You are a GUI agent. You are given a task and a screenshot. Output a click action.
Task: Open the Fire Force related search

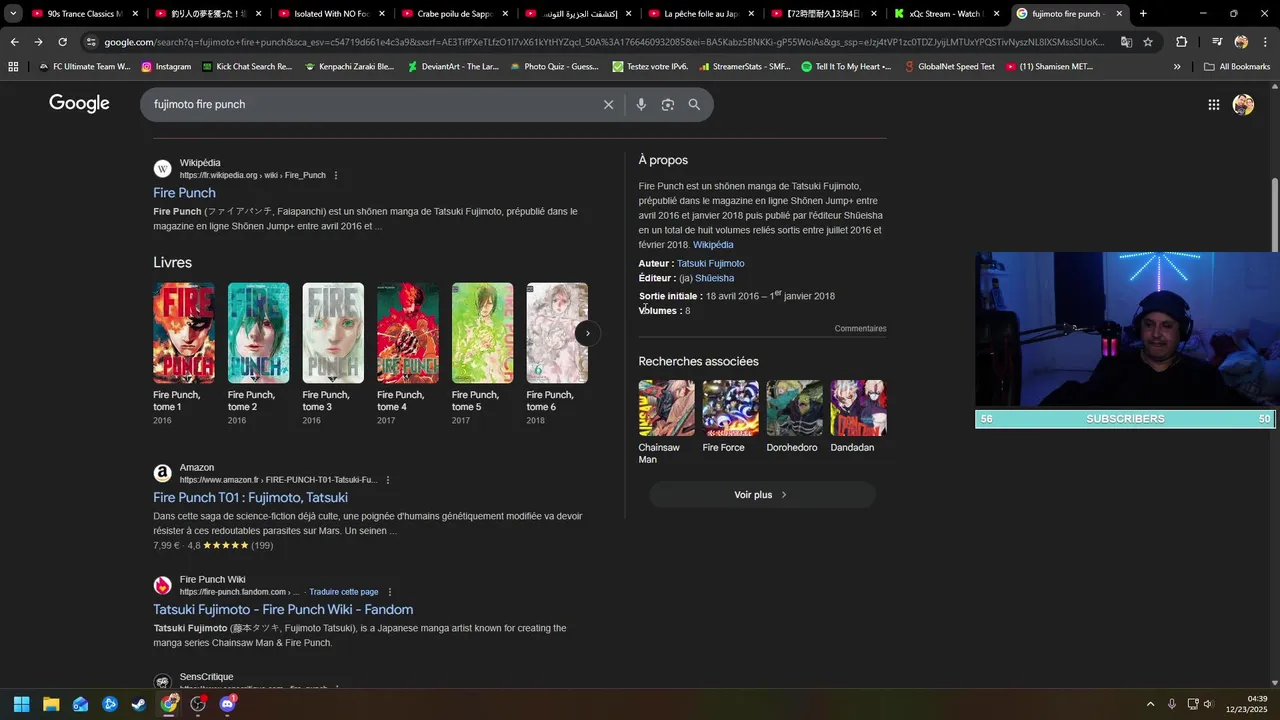point(731,417)
